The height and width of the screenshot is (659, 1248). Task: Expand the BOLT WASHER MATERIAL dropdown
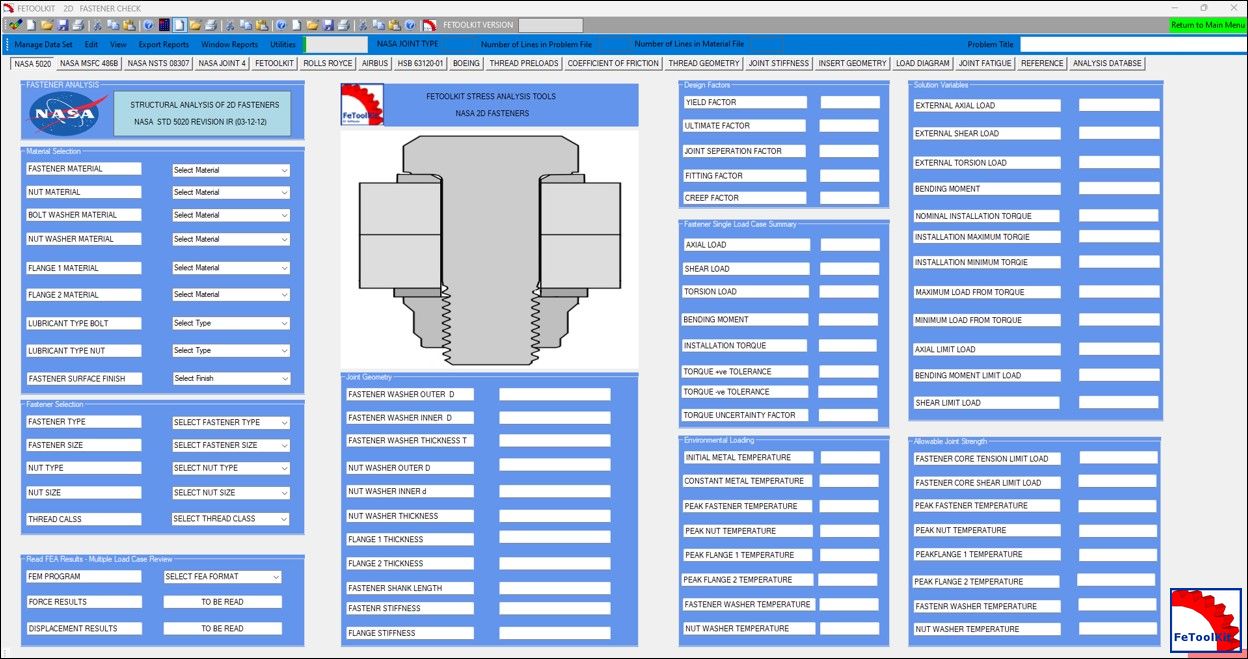(x=231, y=215)
